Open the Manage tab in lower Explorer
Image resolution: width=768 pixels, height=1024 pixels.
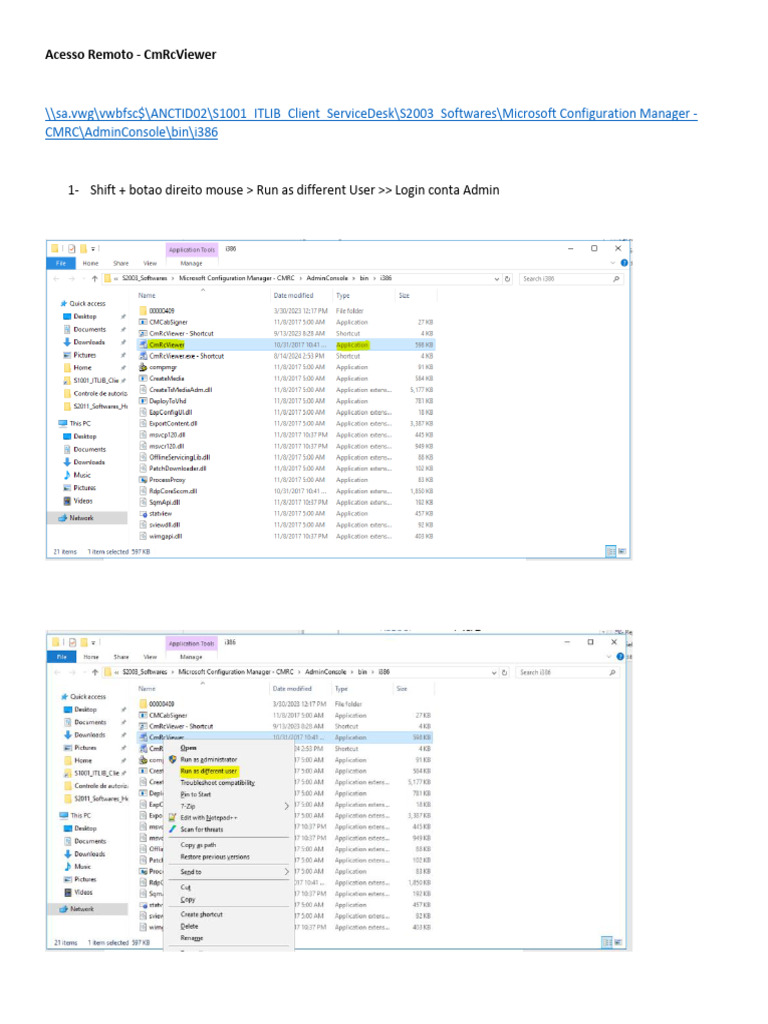(x=191, y=657)
